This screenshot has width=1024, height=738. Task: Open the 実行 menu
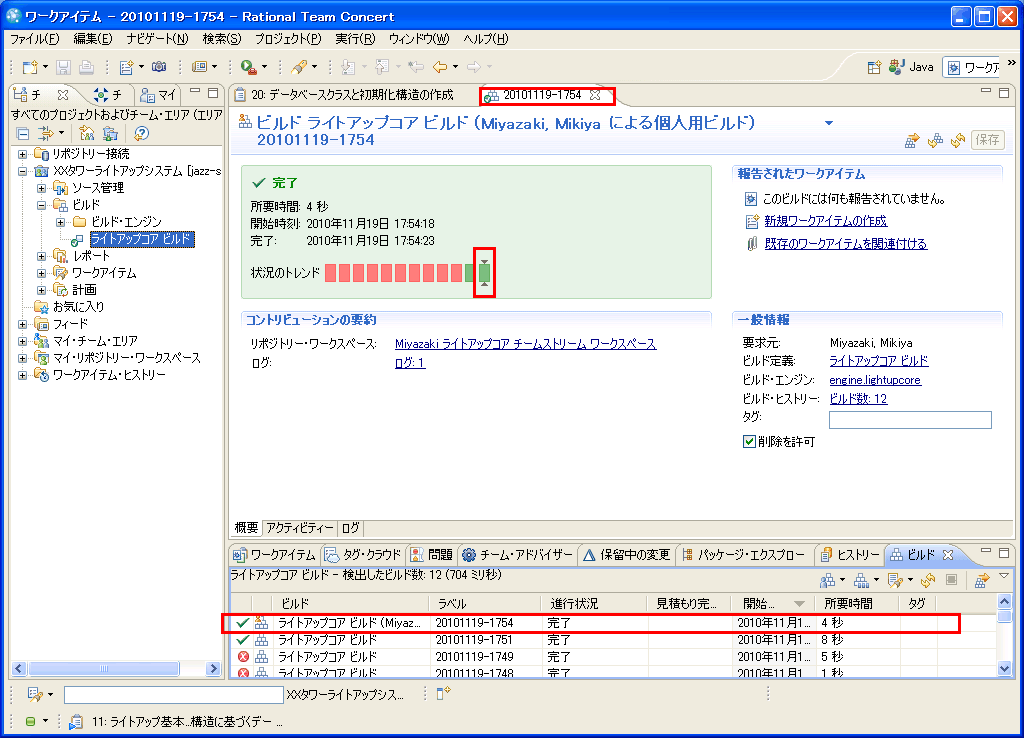point(355,39)
